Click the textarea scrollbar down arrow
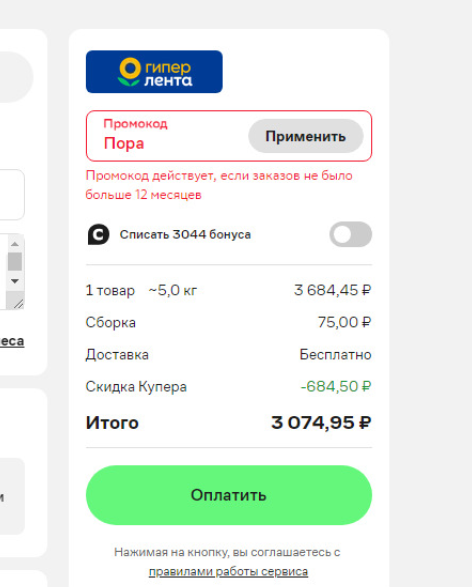 point(15,281)
